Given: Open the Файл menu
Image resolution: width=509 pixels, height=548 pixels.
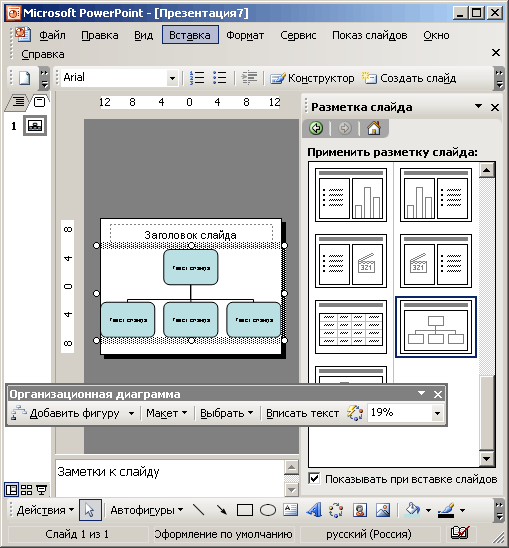Looking at the screenshot, I should tap(52, 35).
